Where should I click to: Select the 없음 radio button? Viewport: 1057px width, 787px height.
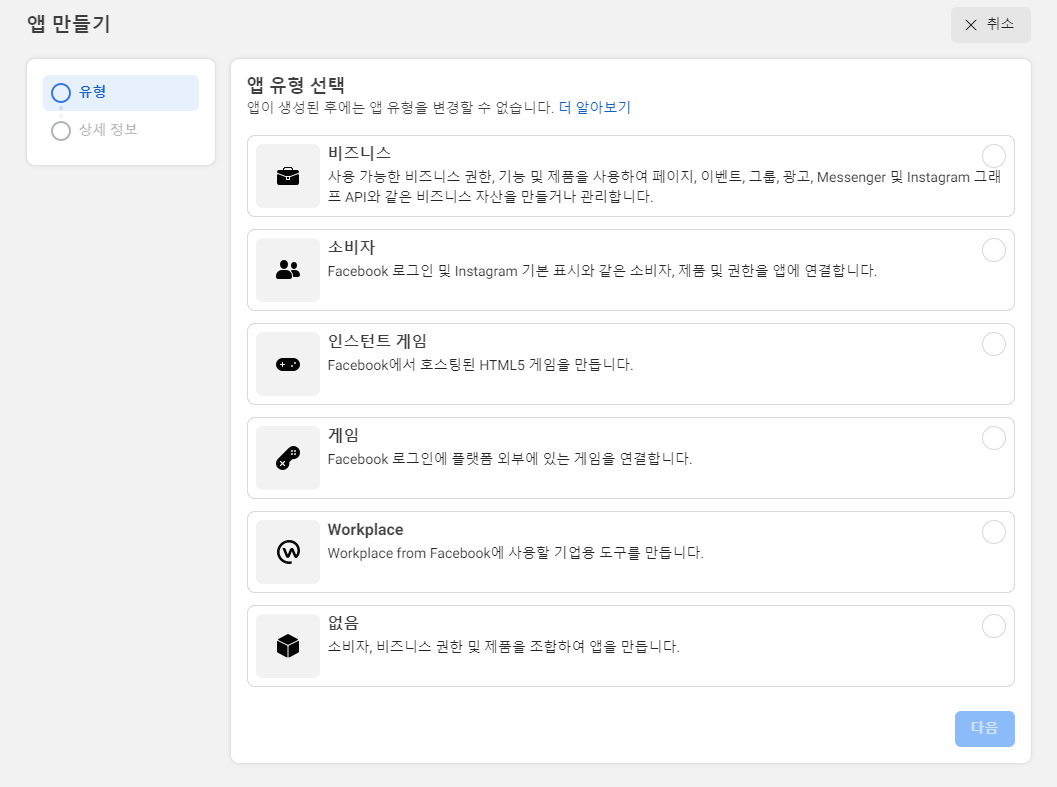(994, 626)
